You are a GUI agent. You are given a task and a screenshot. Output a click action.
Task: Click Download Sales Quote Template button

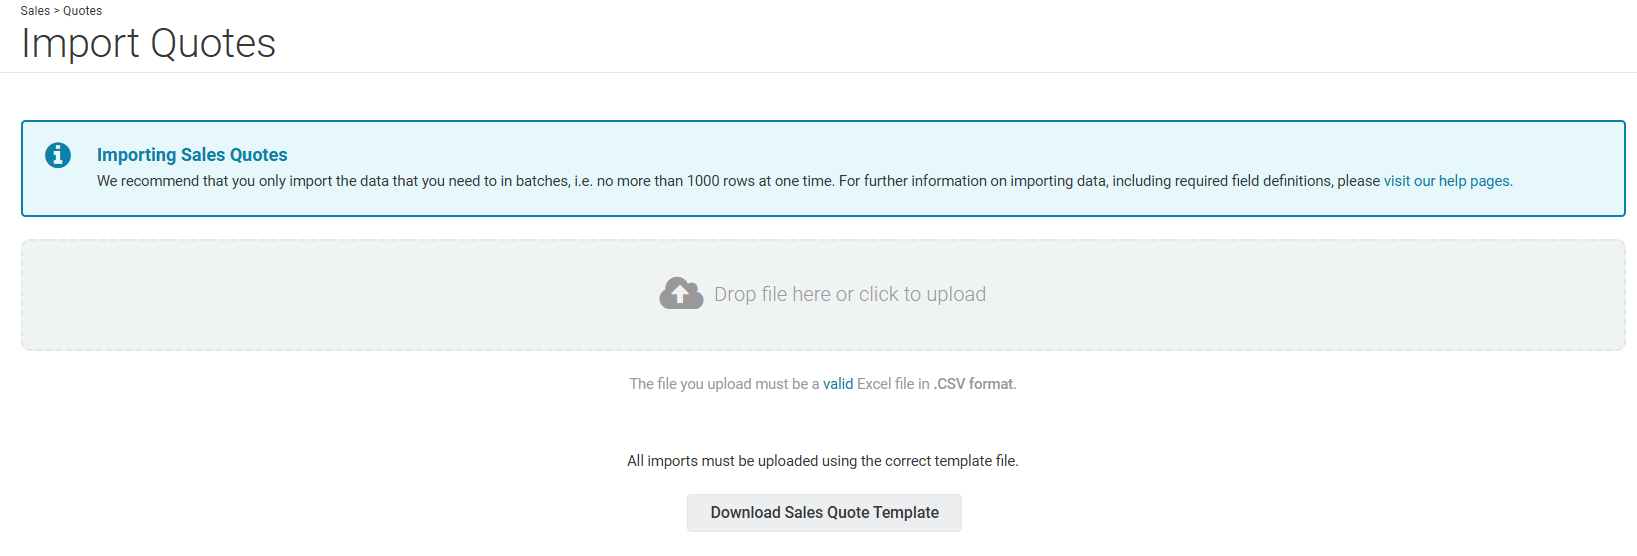[824, 513]
